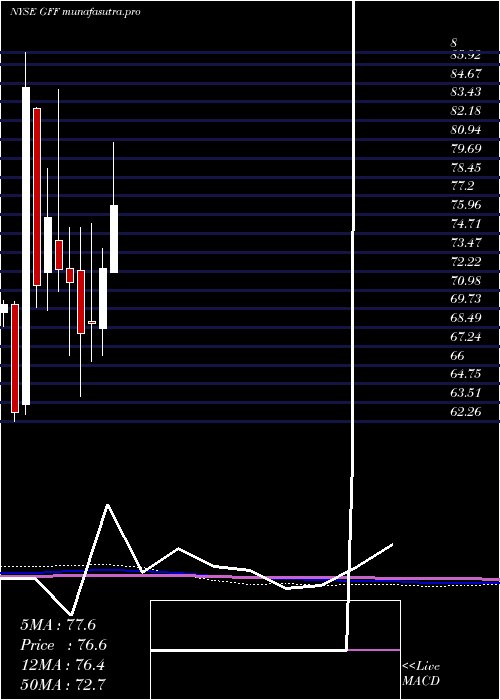Select the 75.96 price level label
Image resolution: width=500 pixels, height=700 pixels.
tap(466, 205)
